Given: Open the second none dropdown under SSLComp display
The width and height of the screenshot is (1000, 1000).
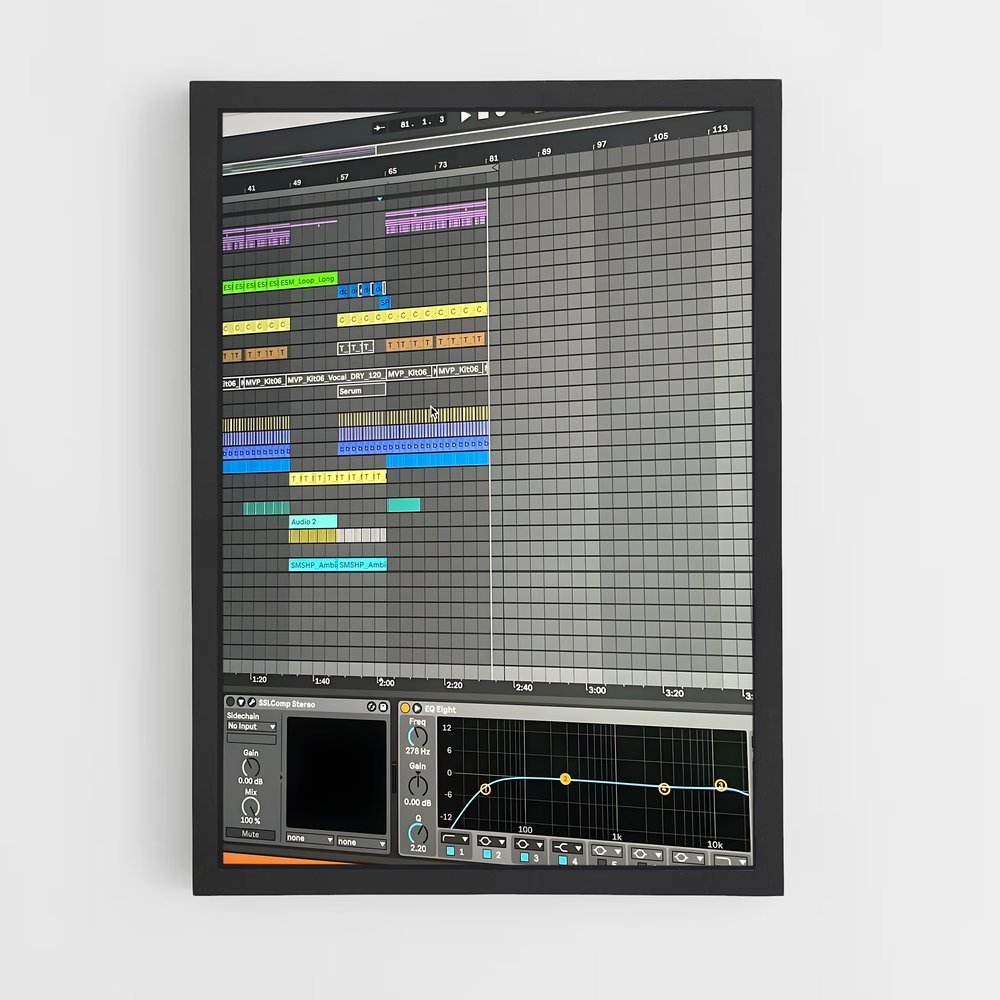Looking at the screenshot, I should click(362, 842).
